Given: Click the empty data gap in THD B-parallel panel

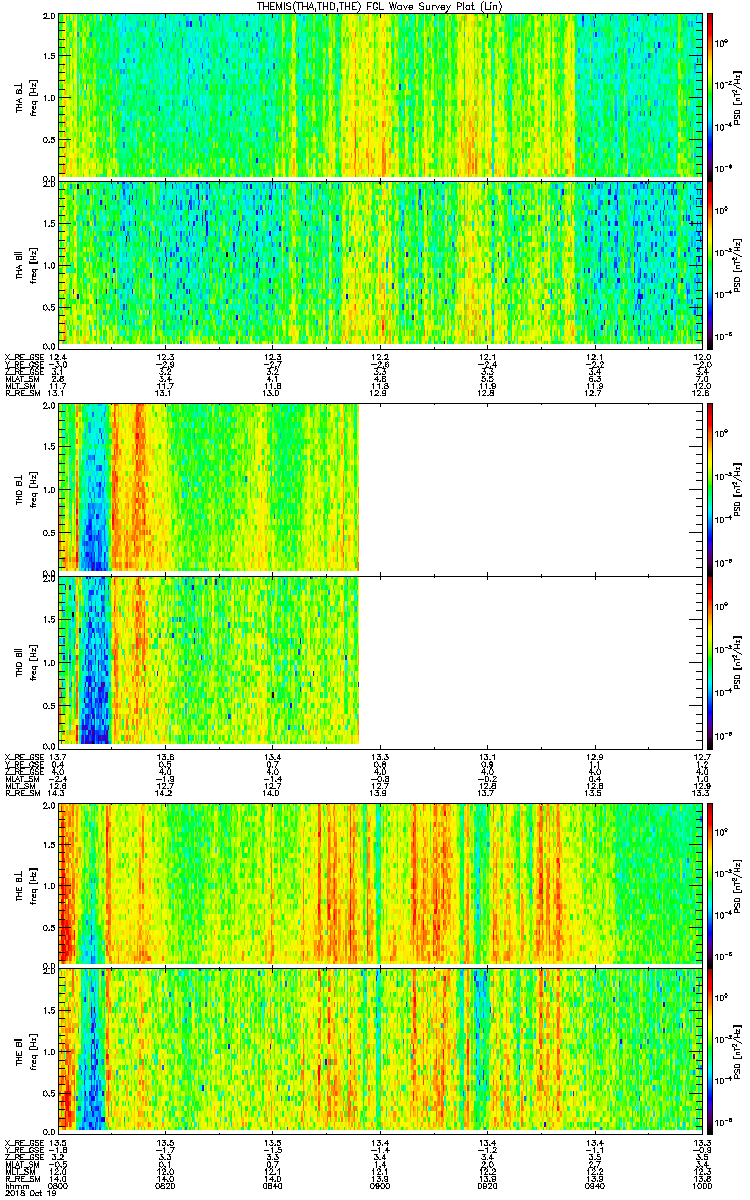Looking at the screenshot, I should click(x=531, y=660).
